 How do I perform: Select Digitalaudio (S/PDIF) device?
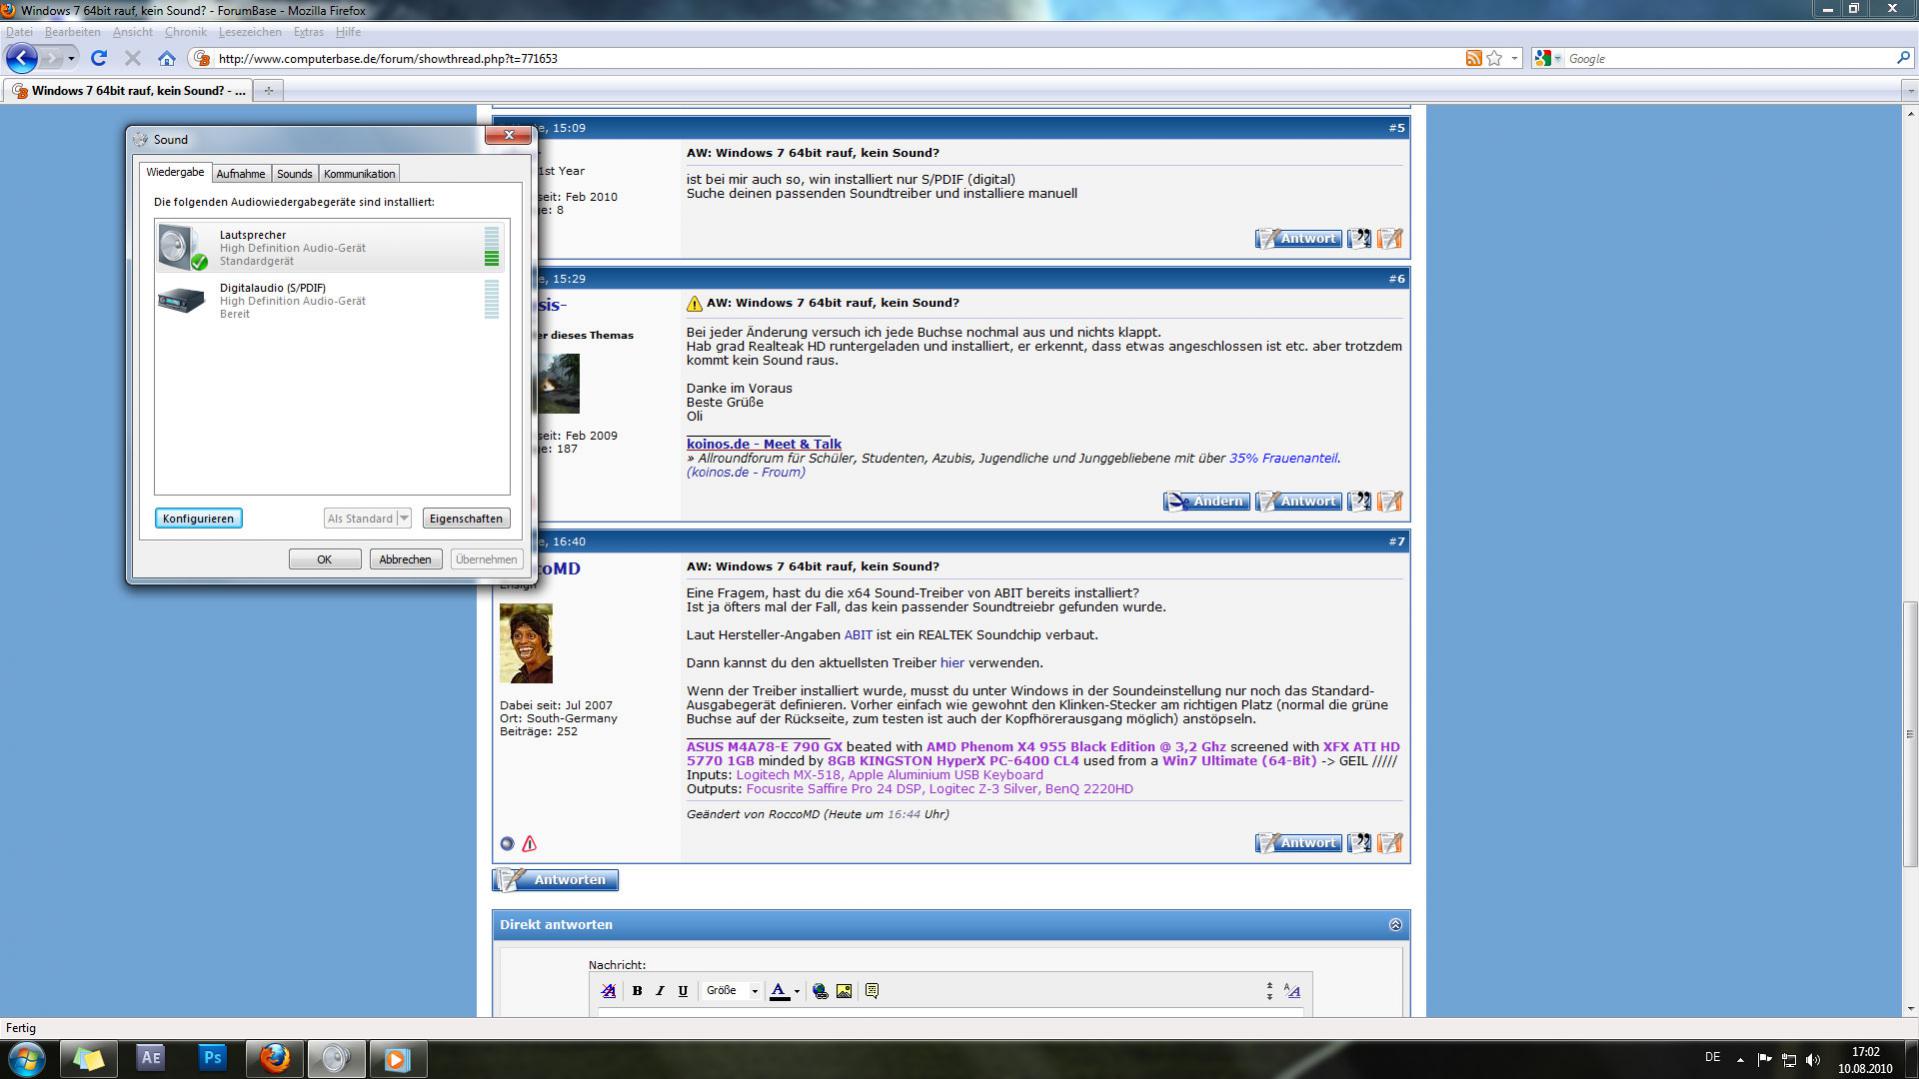coord(331,300)
